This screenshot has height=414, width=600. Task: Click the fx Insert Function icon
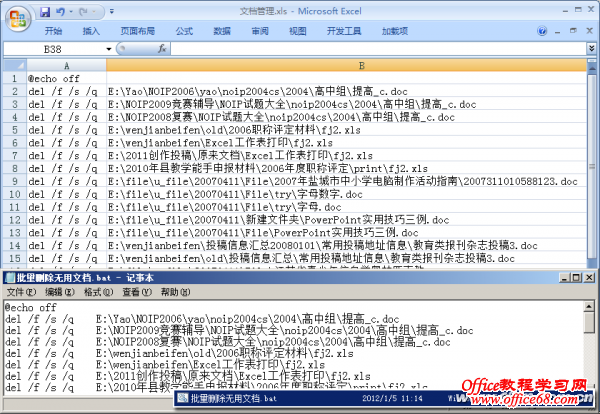click(x=162, y=49)
